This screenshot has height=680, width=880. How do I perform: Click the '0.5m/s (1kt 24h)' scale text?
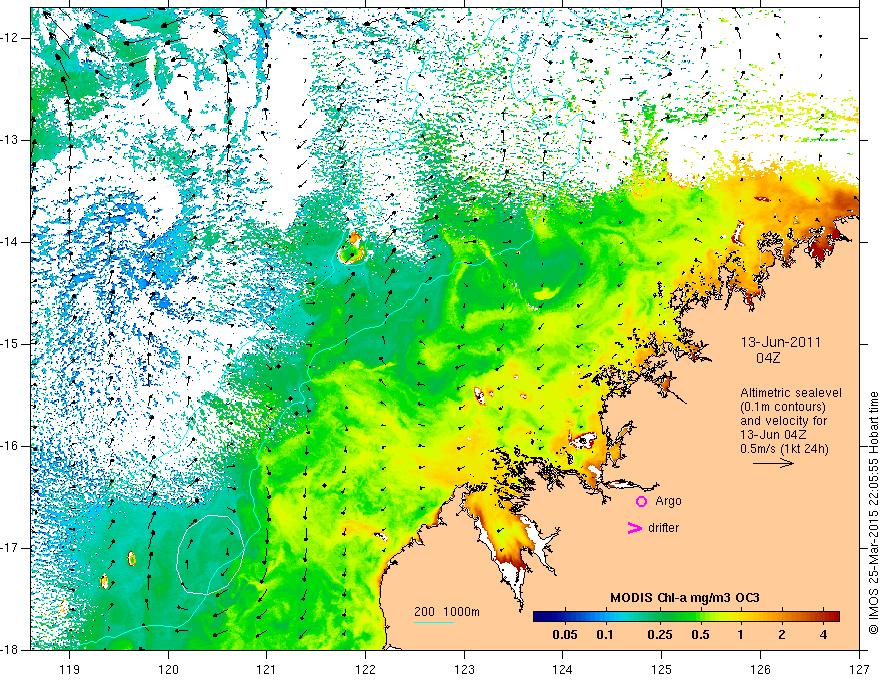click(785, 449)
